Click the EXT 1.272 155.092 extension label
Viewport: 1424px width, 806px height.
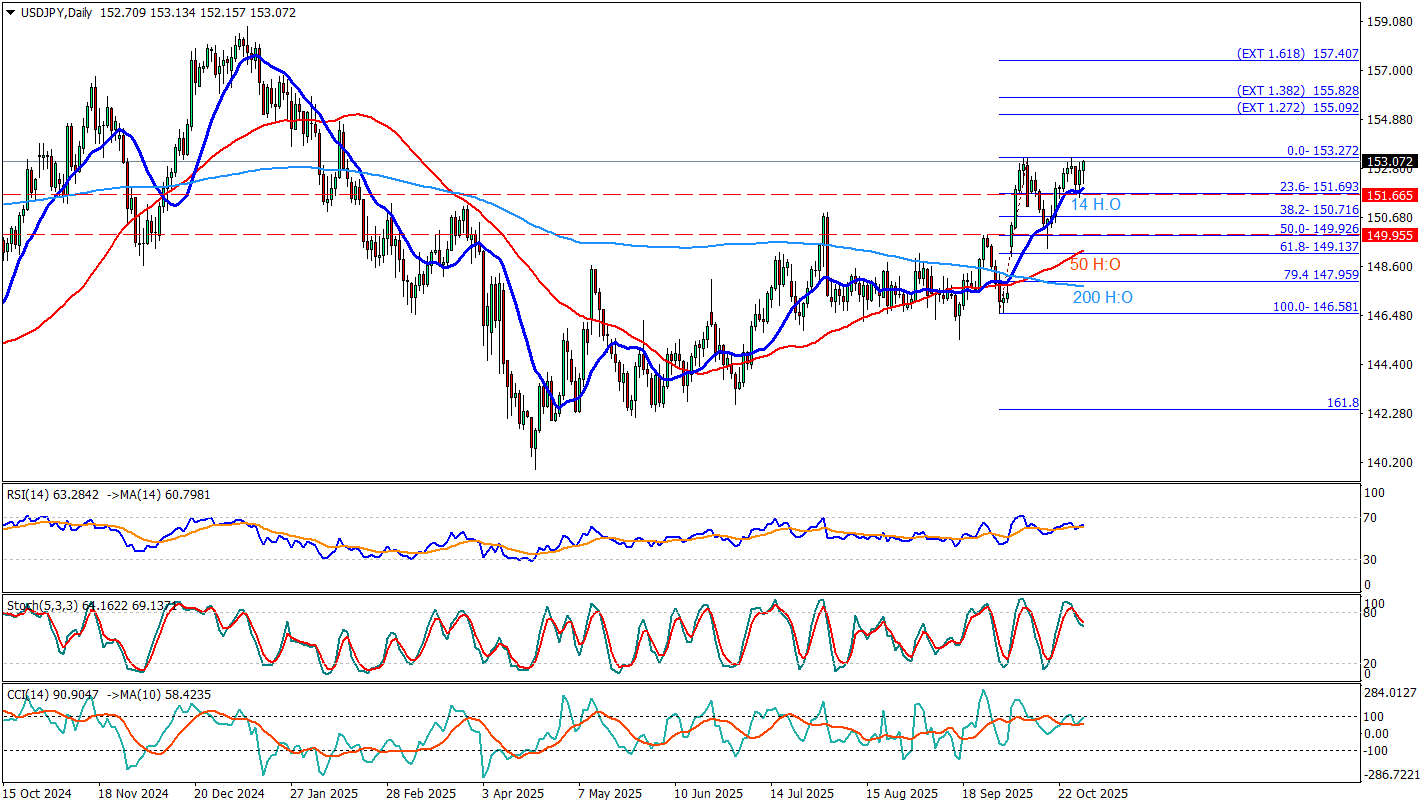1297,107
